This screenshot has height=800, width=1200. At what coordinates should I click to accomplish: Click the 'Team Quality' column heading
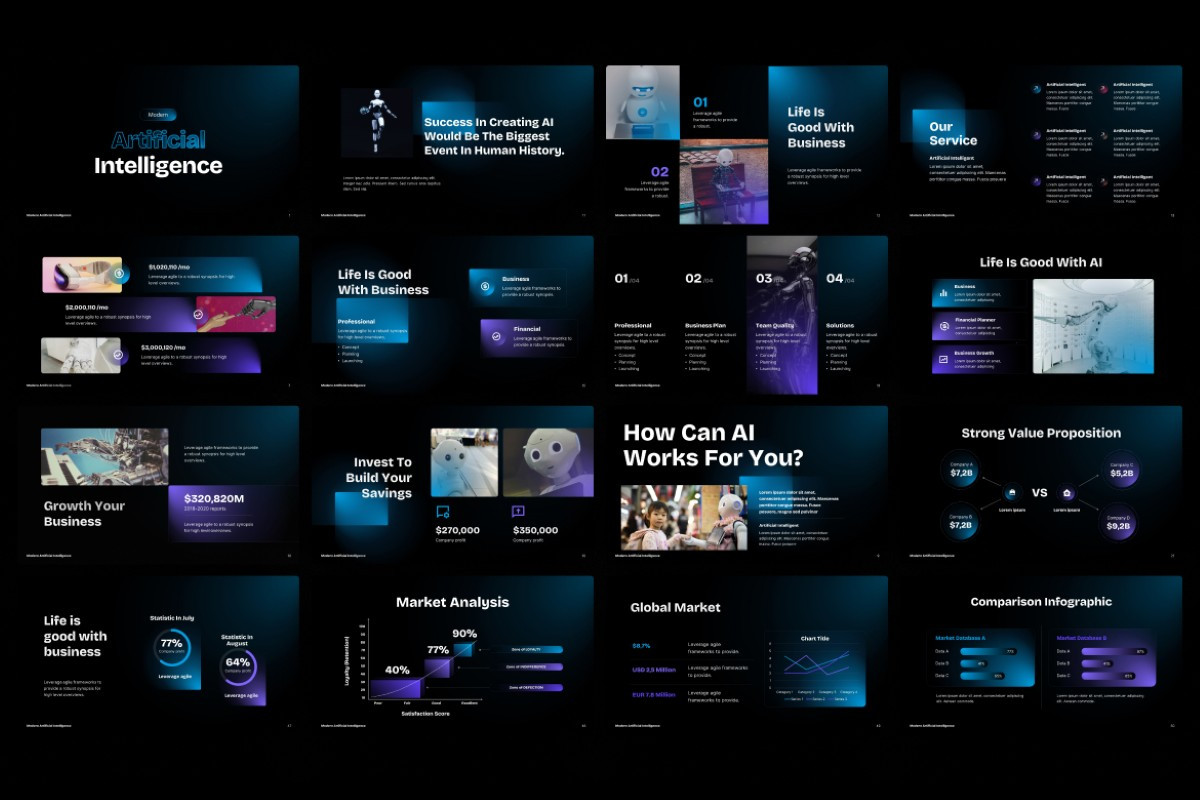click(775, 325)
